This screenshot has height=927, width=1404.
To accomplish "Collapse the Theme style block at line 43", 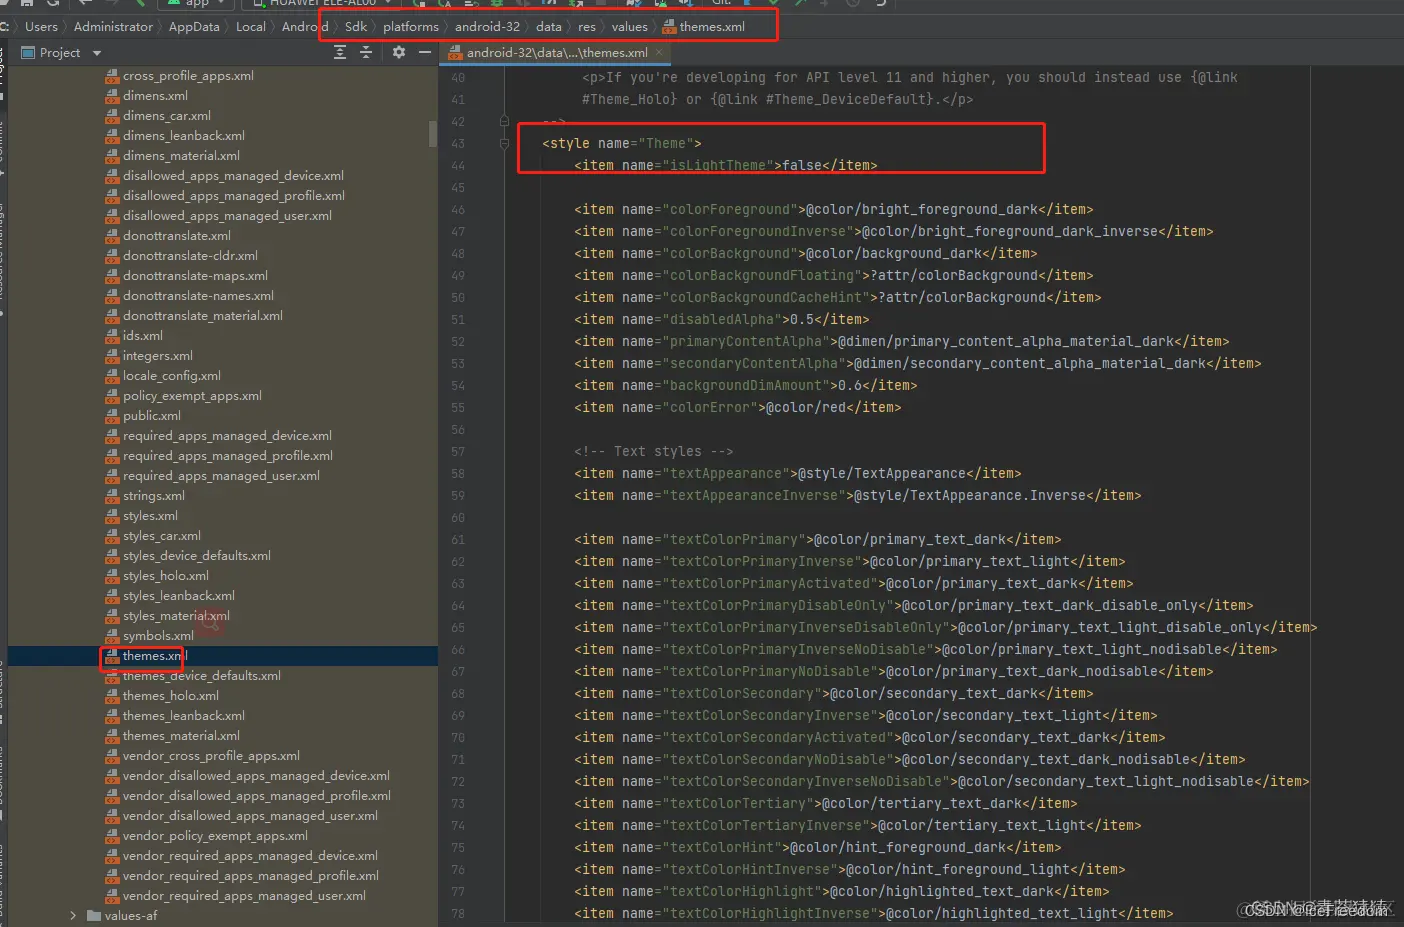I will [504, 143].
